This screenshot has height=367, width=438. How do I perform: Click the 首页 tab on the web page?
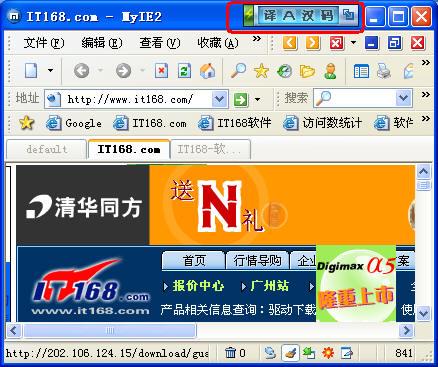[194, 261]
